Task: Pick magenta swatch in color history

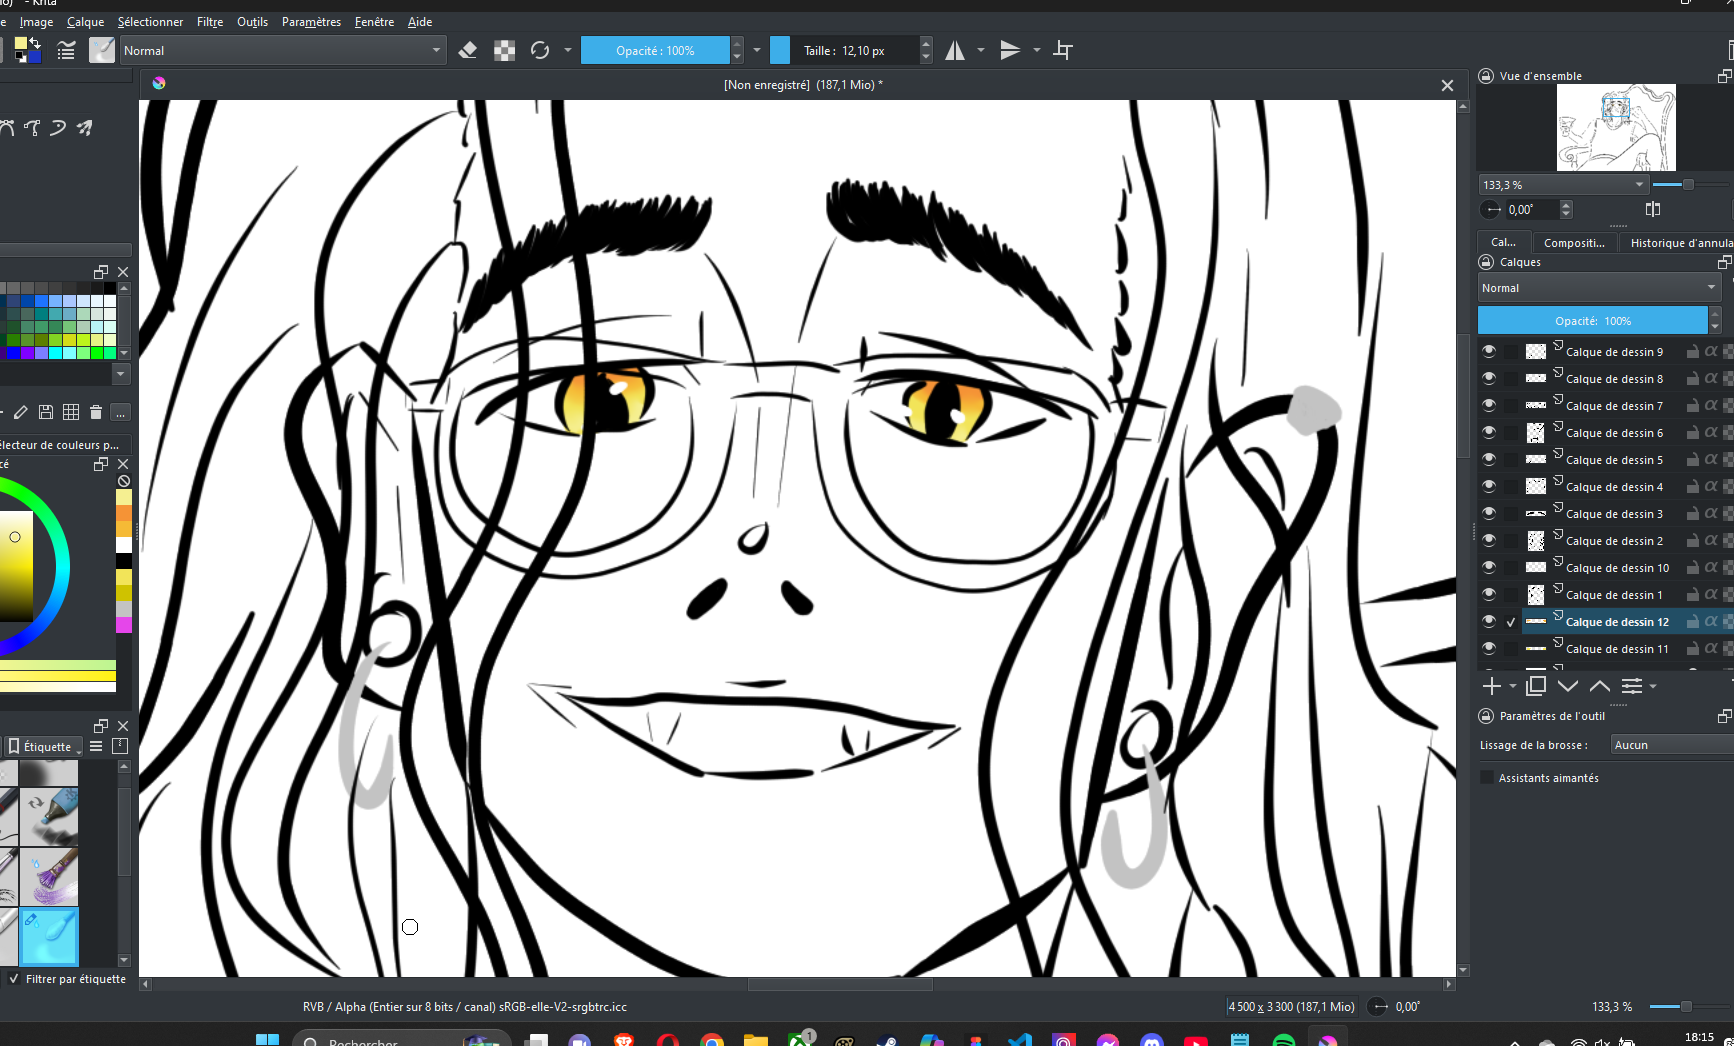Action: point(124,625)
